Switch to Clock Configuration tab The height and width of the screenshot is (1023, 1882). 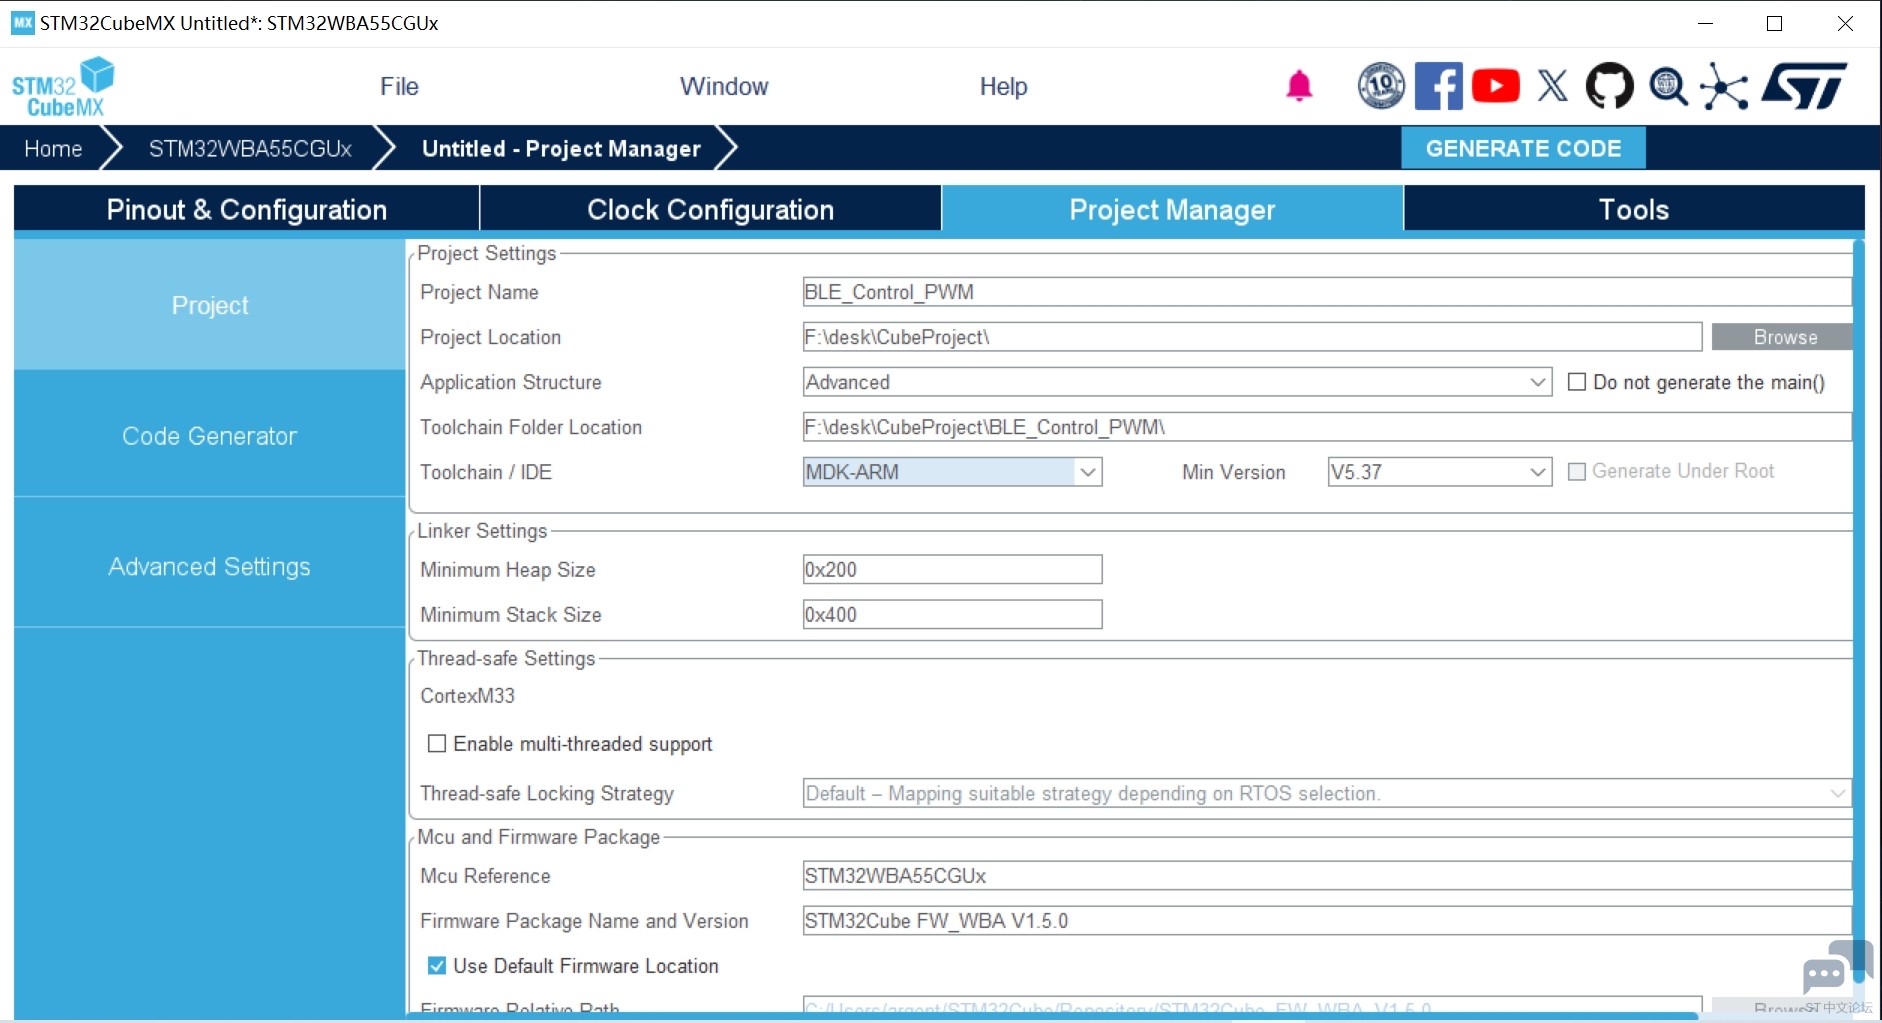(711, 209)
